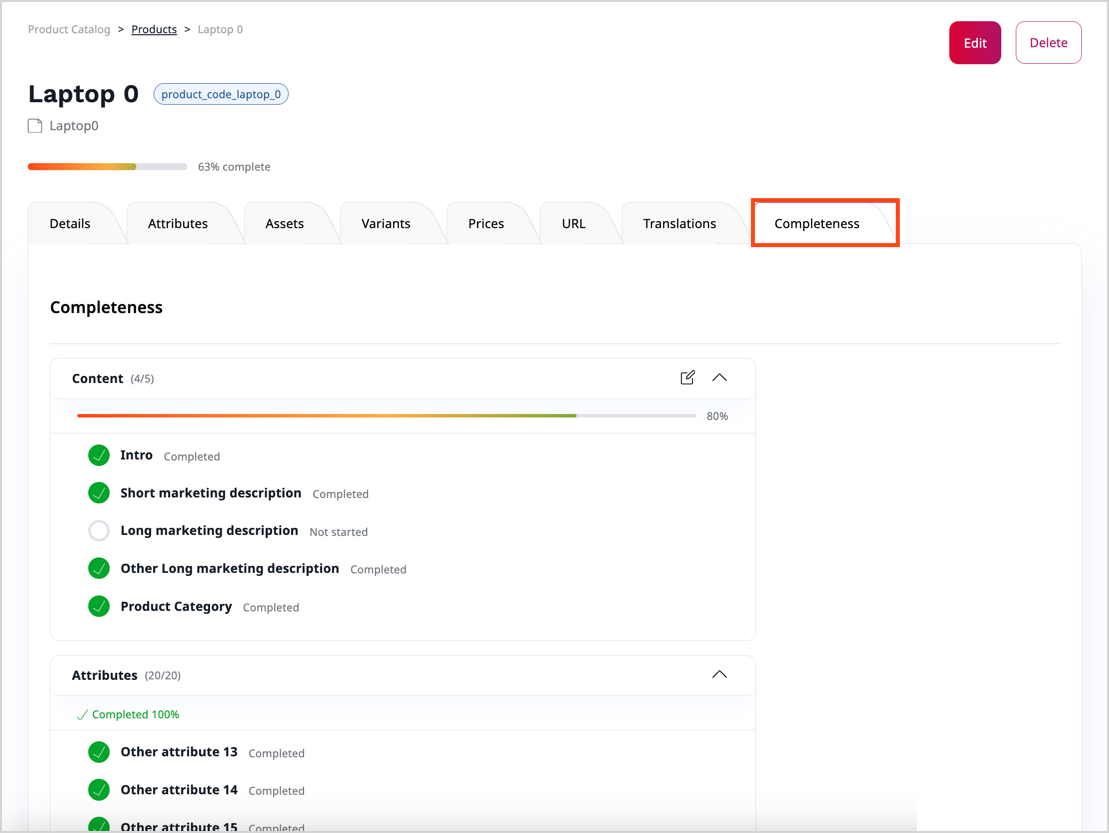This screenshot has width=1109, height=833.
Task: Click the green check next to Other attribute 13
Action: [98, 752]
